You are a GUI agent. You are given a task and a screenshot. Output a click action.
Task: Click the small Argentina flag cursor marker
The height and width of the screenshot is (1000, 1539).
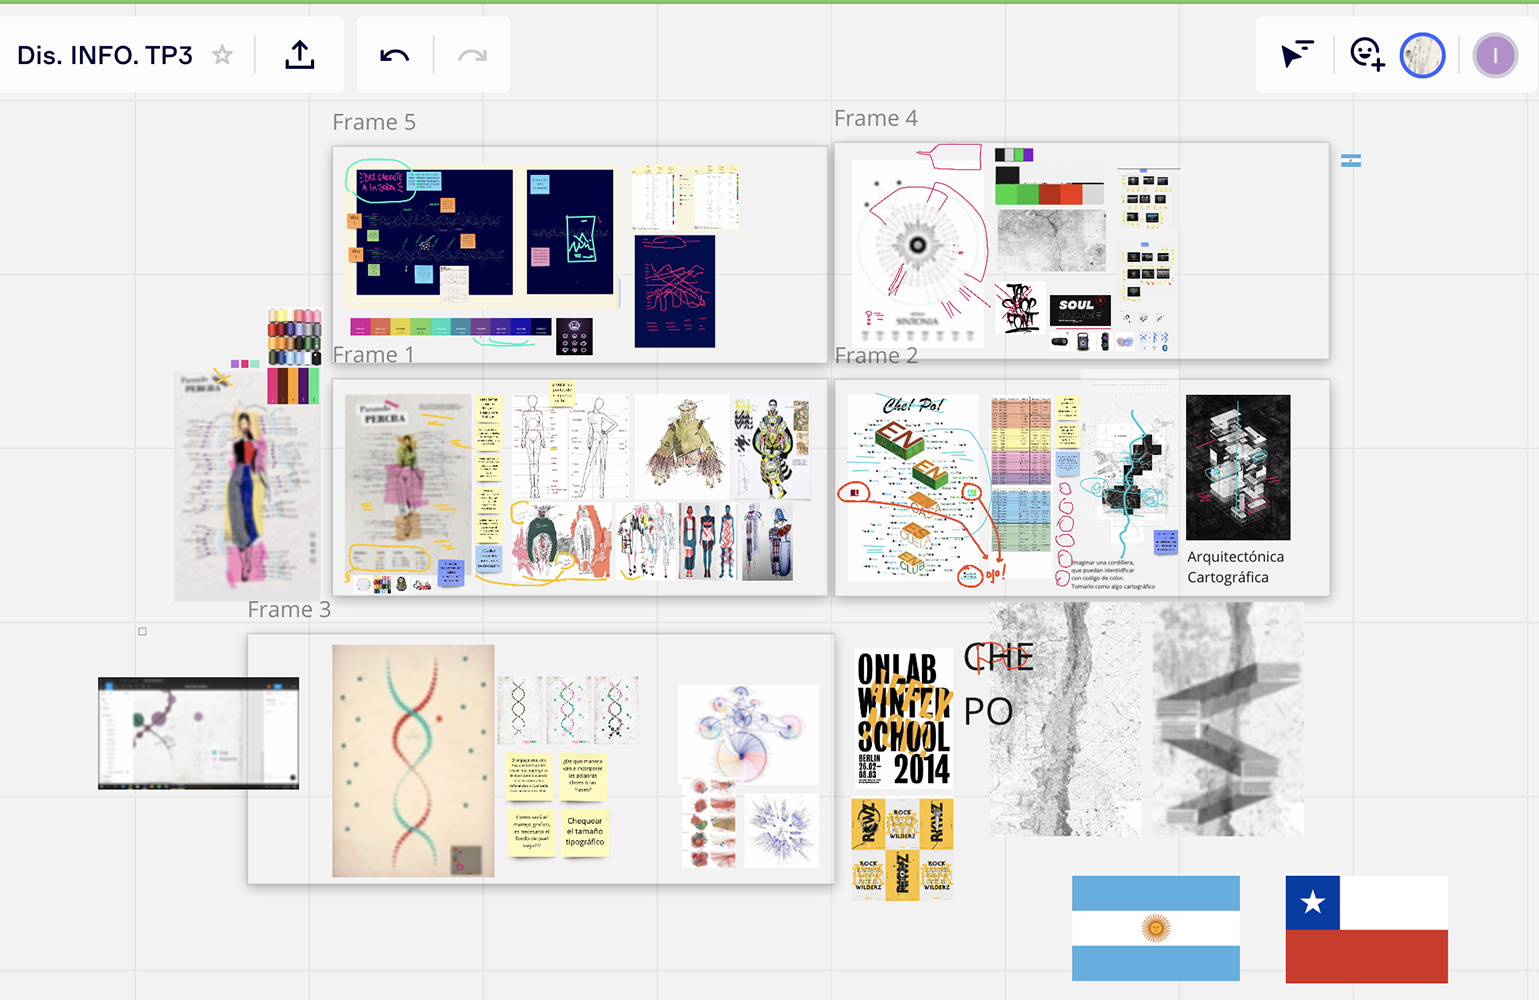[1351, 160]
